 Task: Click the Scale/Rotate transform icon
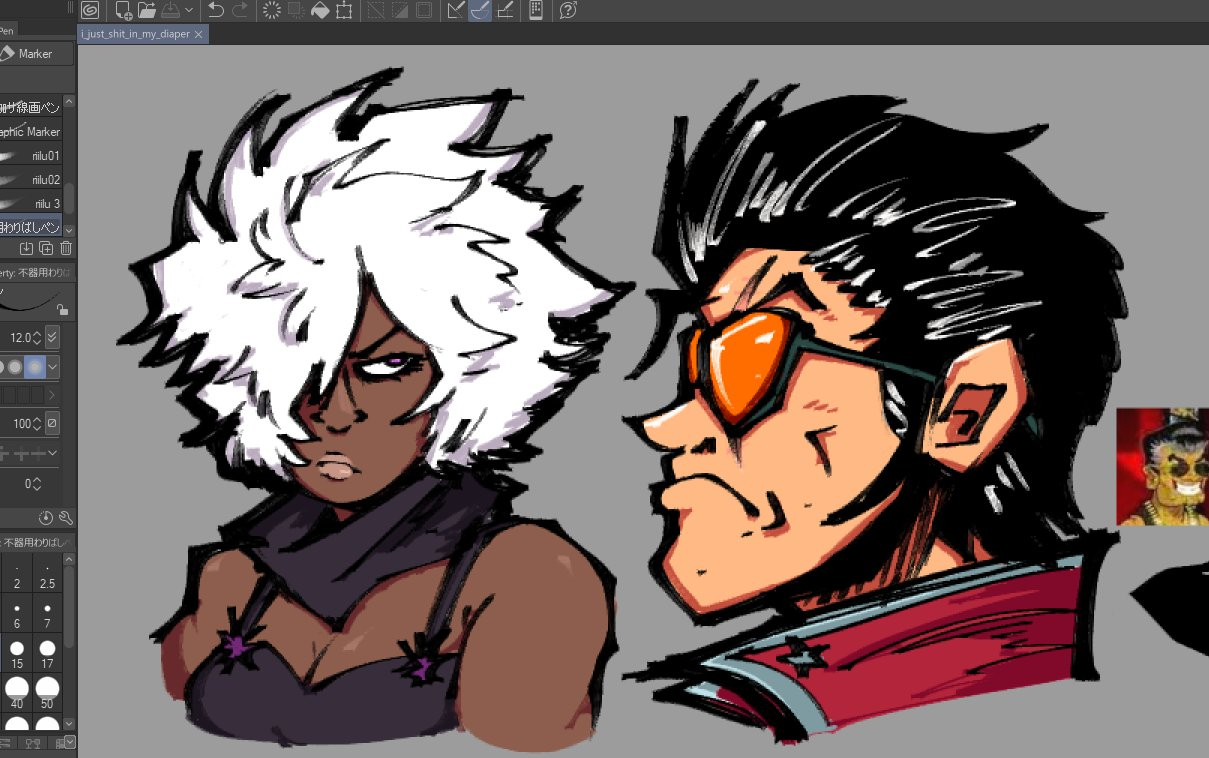coord(344,11)
